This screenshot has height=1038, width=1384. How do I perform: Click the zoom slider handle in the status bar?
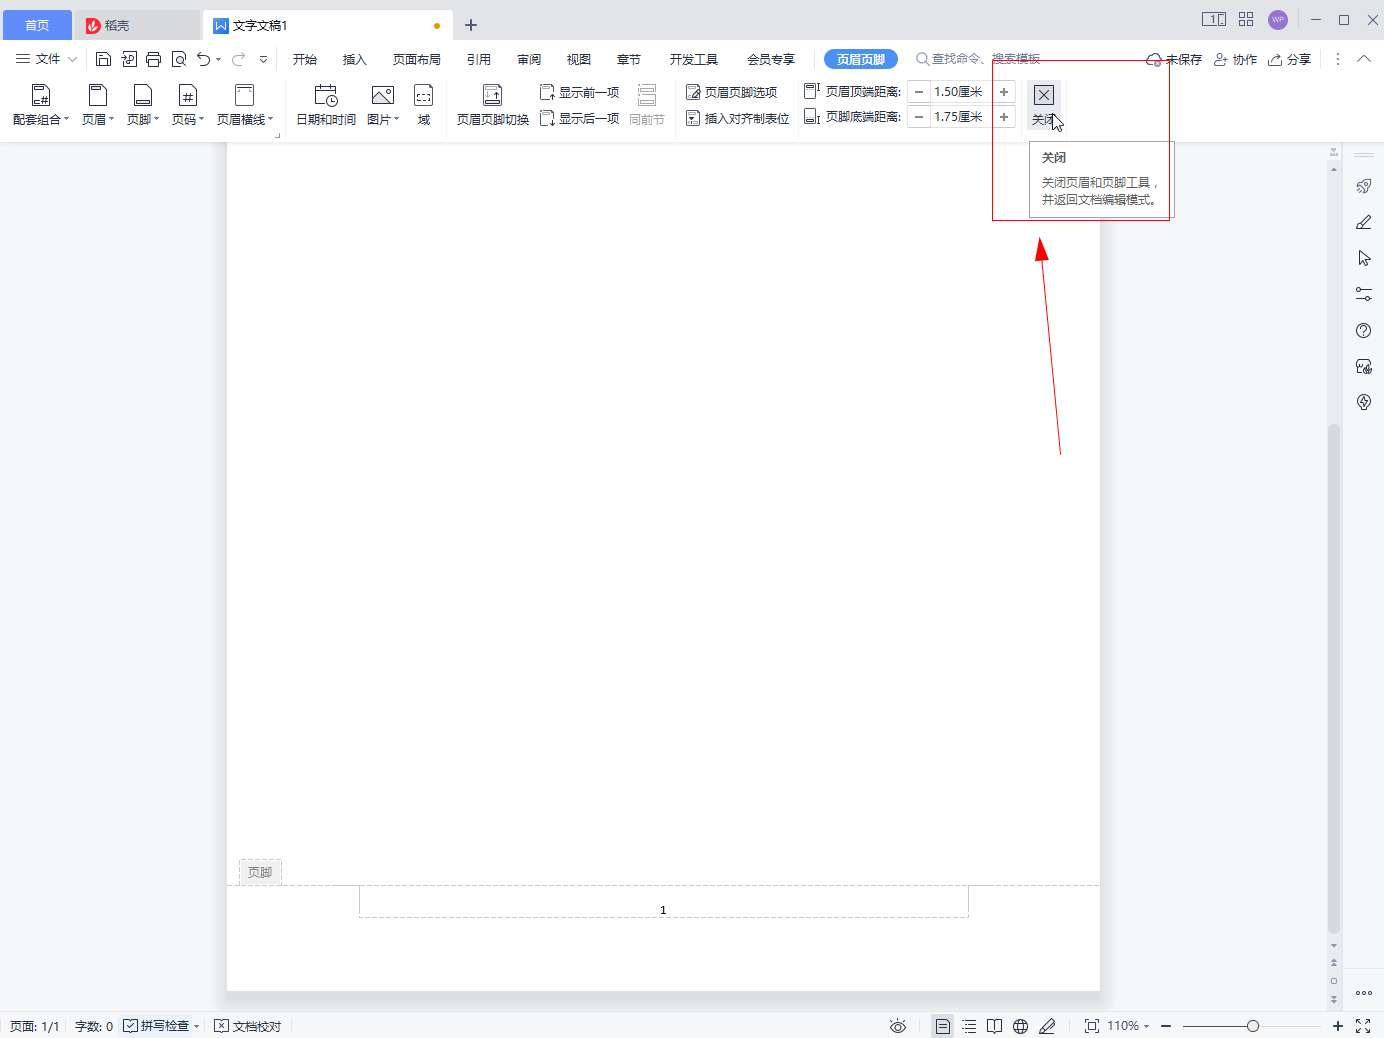(1252, 1026)
